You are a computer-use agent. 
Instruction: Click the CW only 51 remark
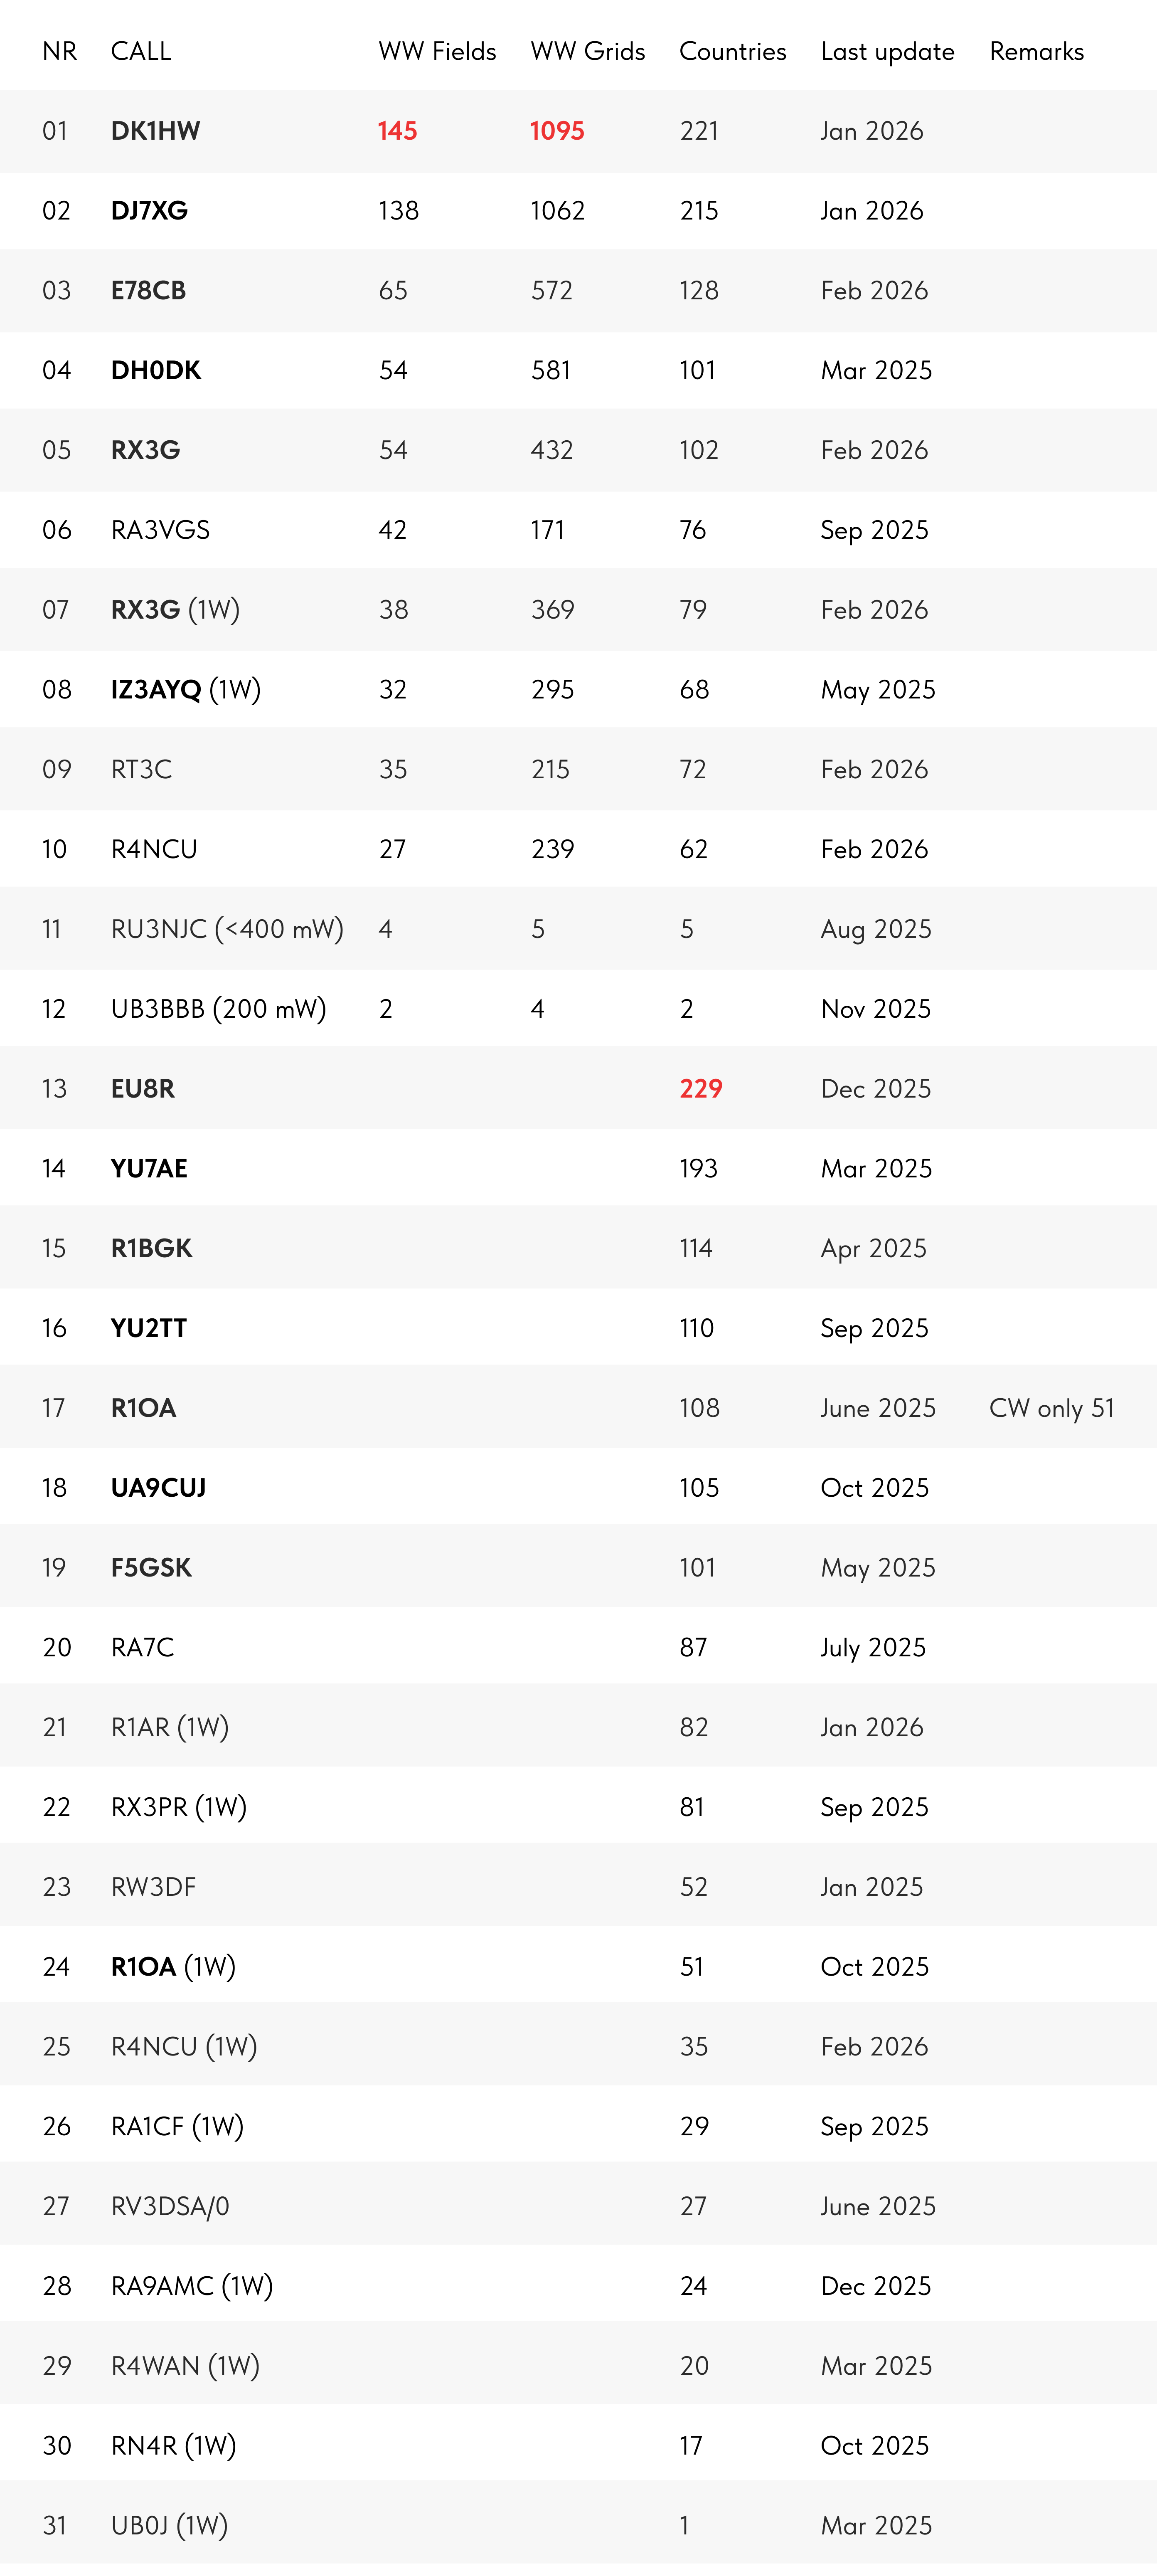coord(1052,1409)
